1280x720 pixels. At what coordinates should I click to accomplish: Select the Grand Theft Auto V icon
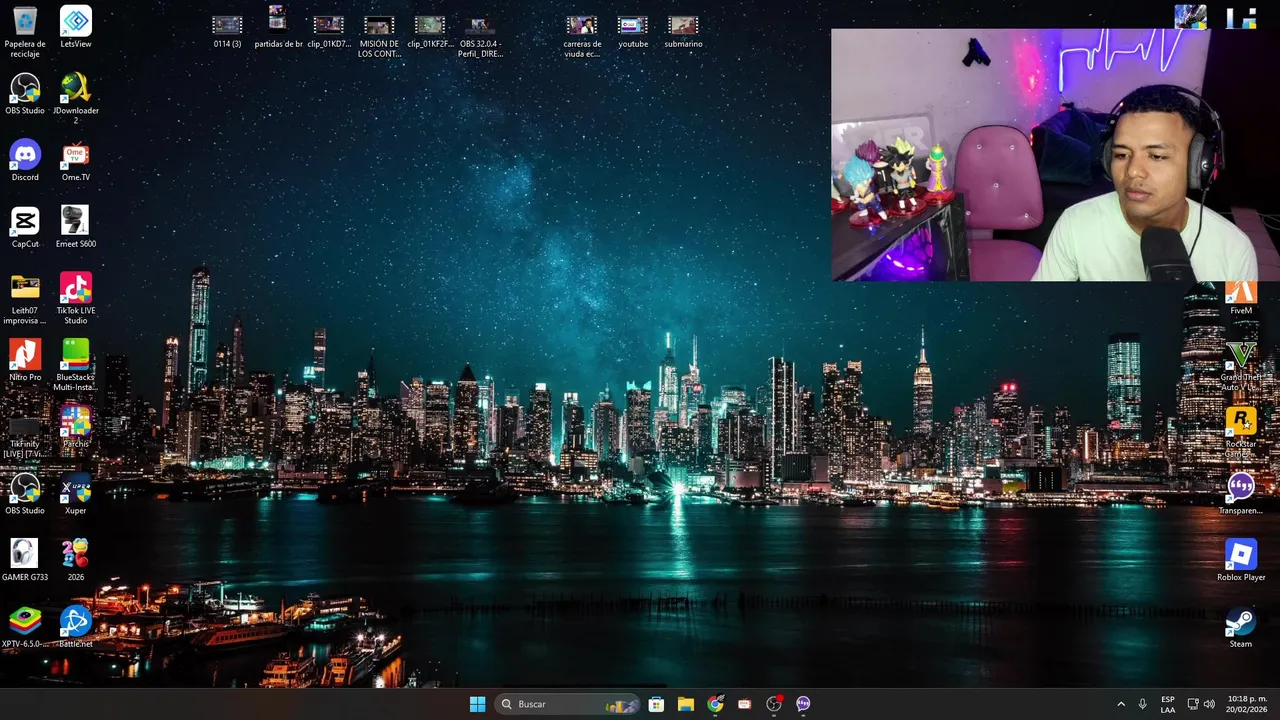coord(1241,365)
